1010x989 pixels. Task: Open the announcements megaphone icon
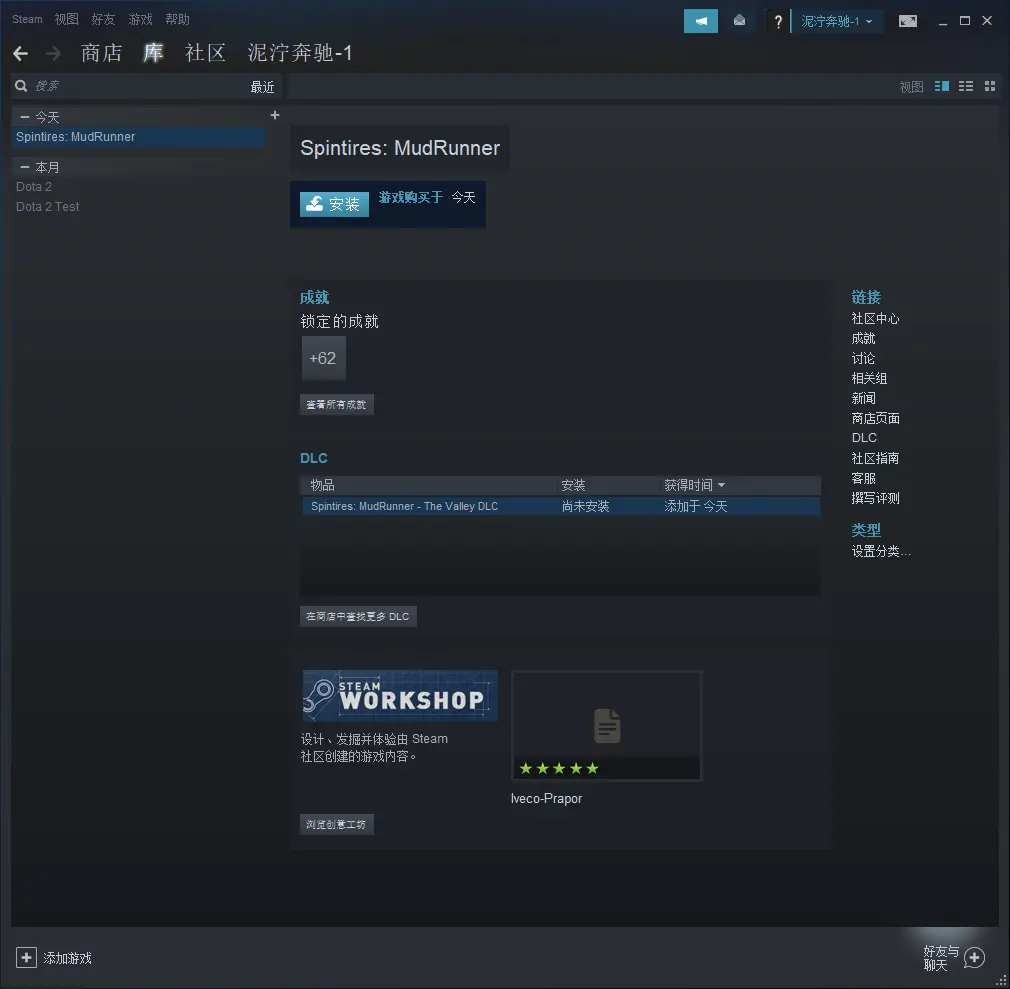pos(701,21)
